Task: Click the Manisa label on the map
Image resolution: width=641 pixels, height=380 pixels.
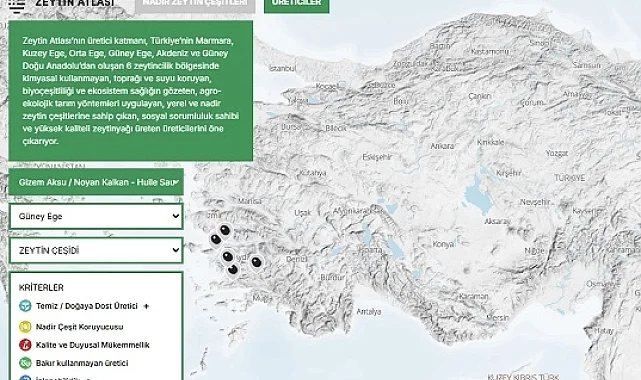Action: tap(250, 201)
